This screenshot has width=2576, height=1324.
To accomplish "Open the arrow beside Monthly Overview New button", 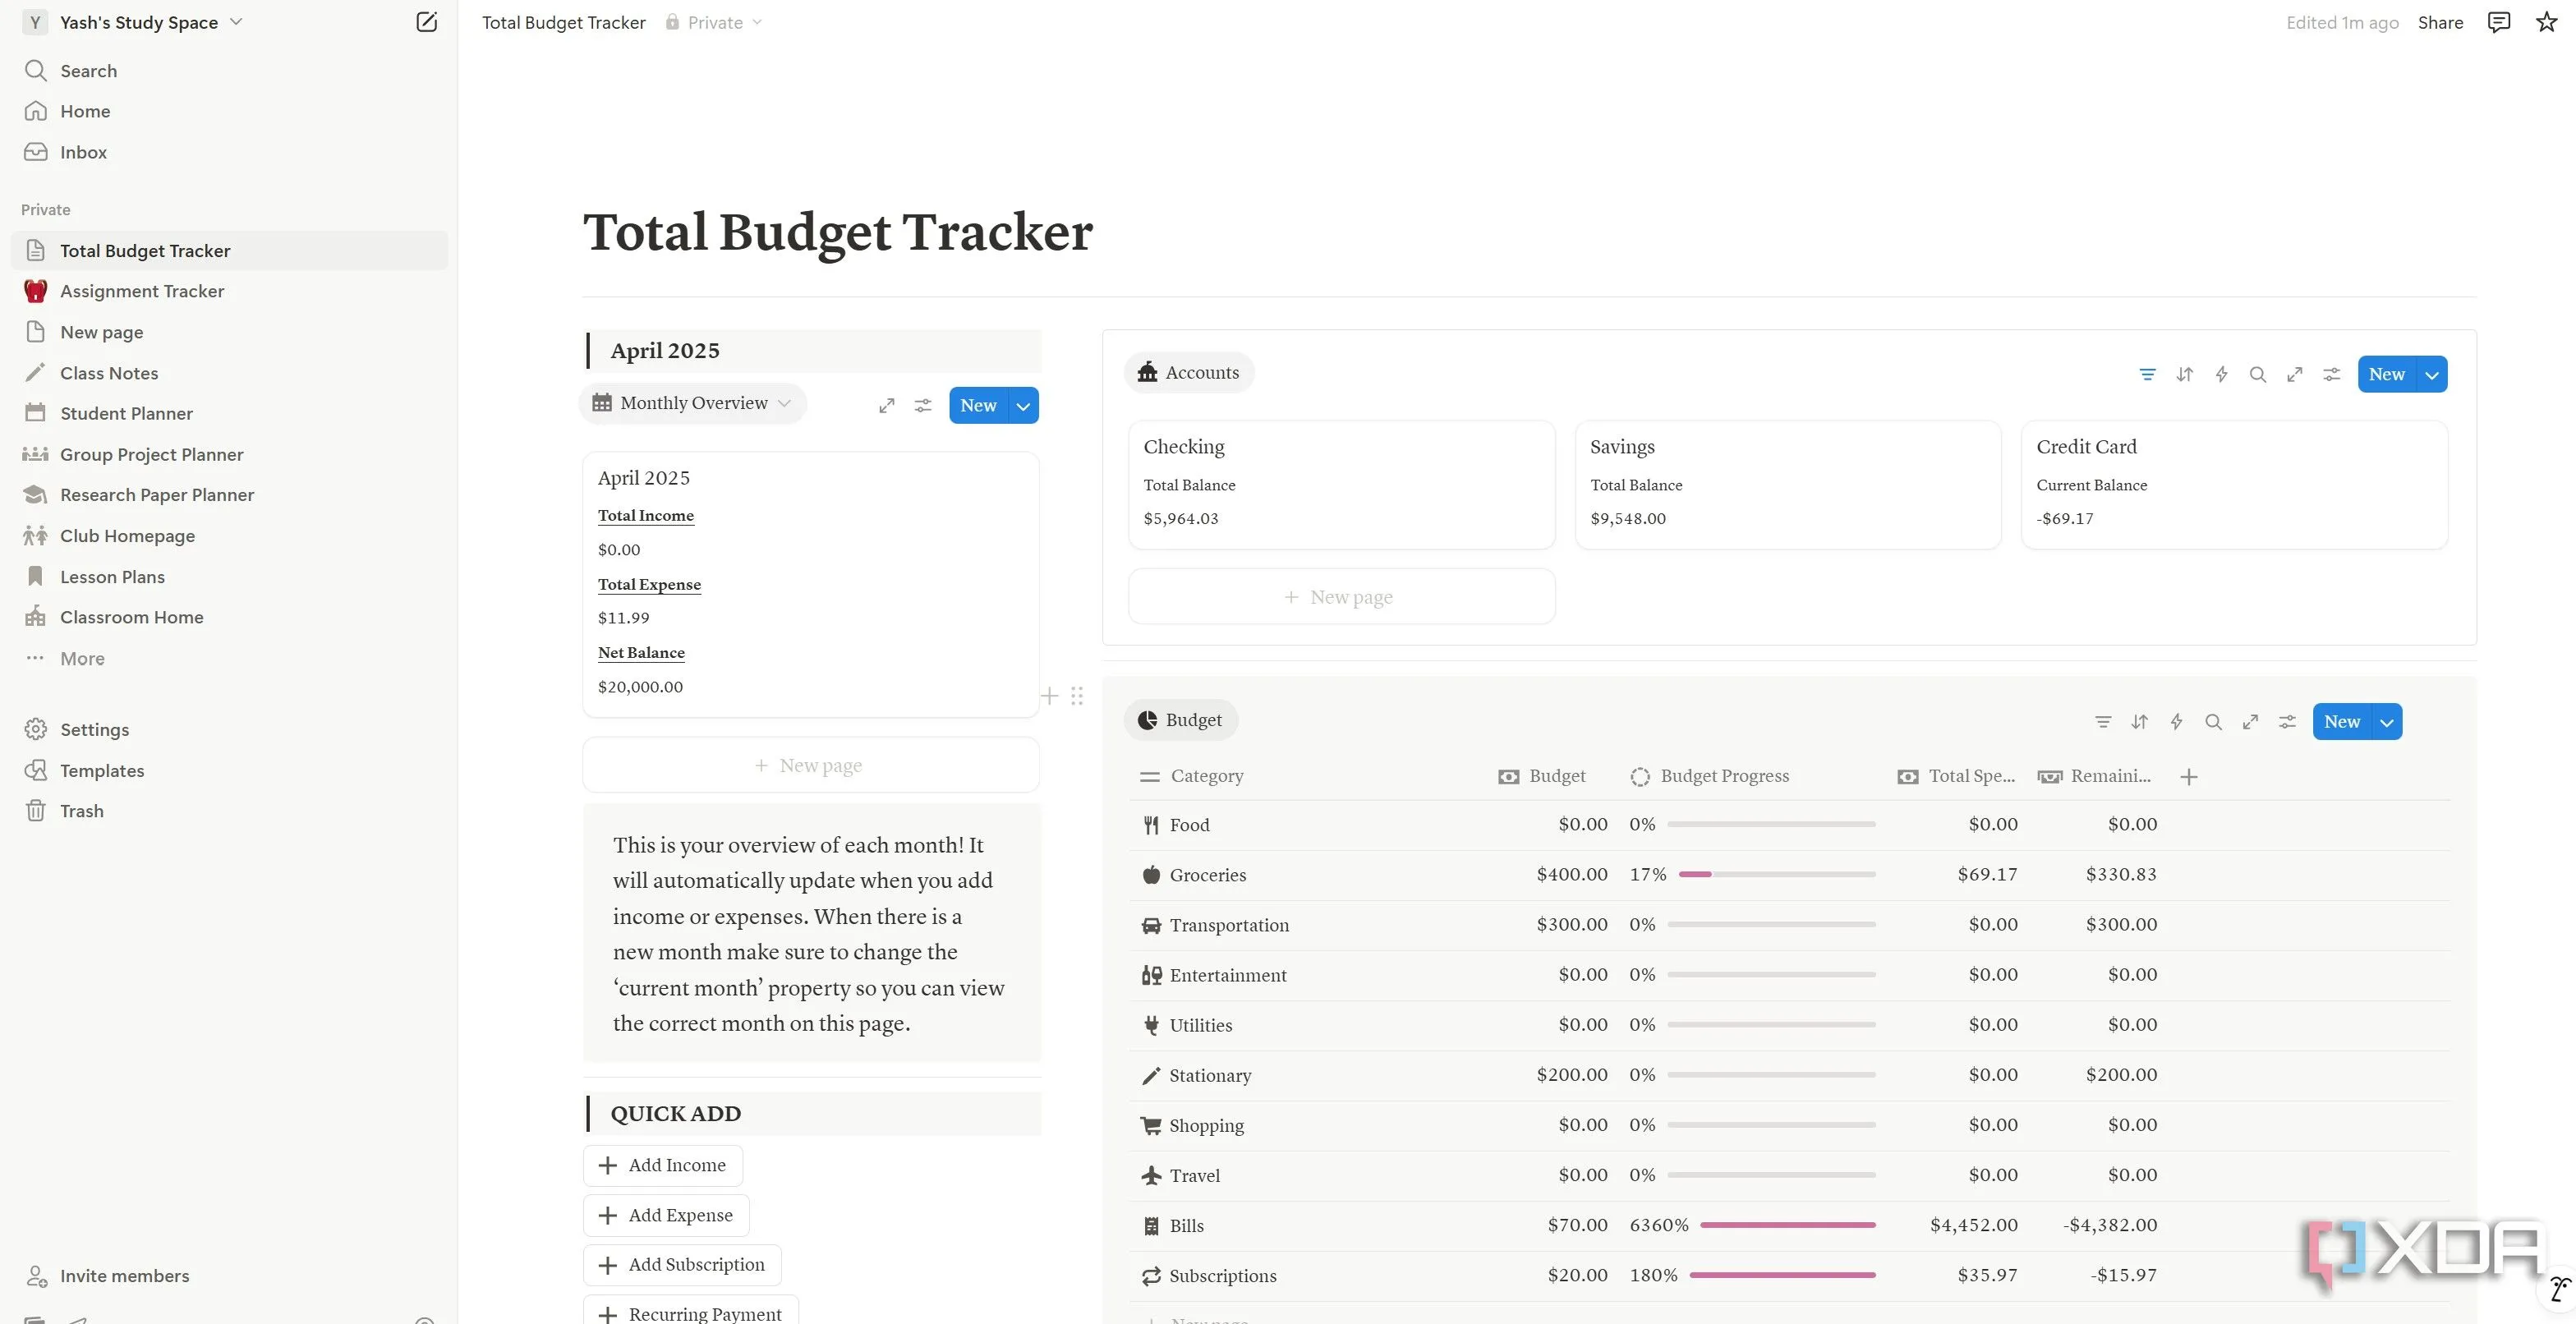I will 1023,405.
